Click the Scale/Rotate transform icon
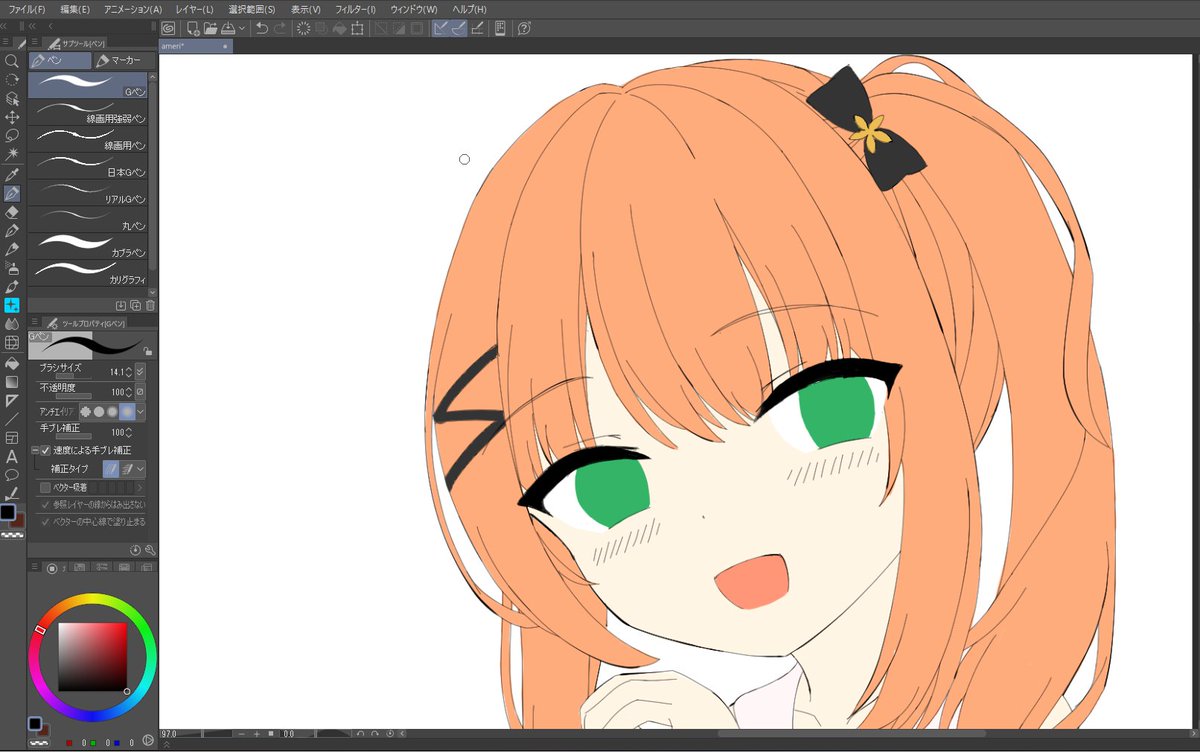This screenshot has height=752, width=1200. coord(357,28)
